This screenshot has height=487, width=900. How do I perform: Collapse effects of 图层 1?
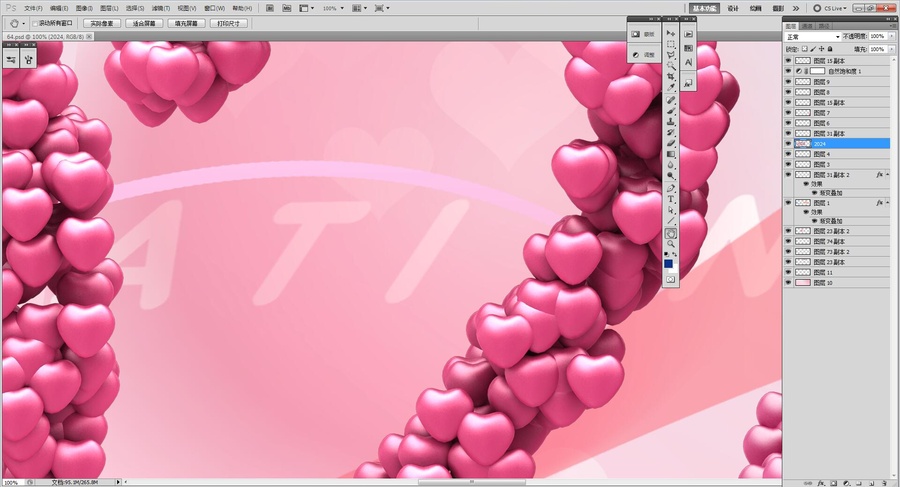pyautogui.click(x=888, y=203)
